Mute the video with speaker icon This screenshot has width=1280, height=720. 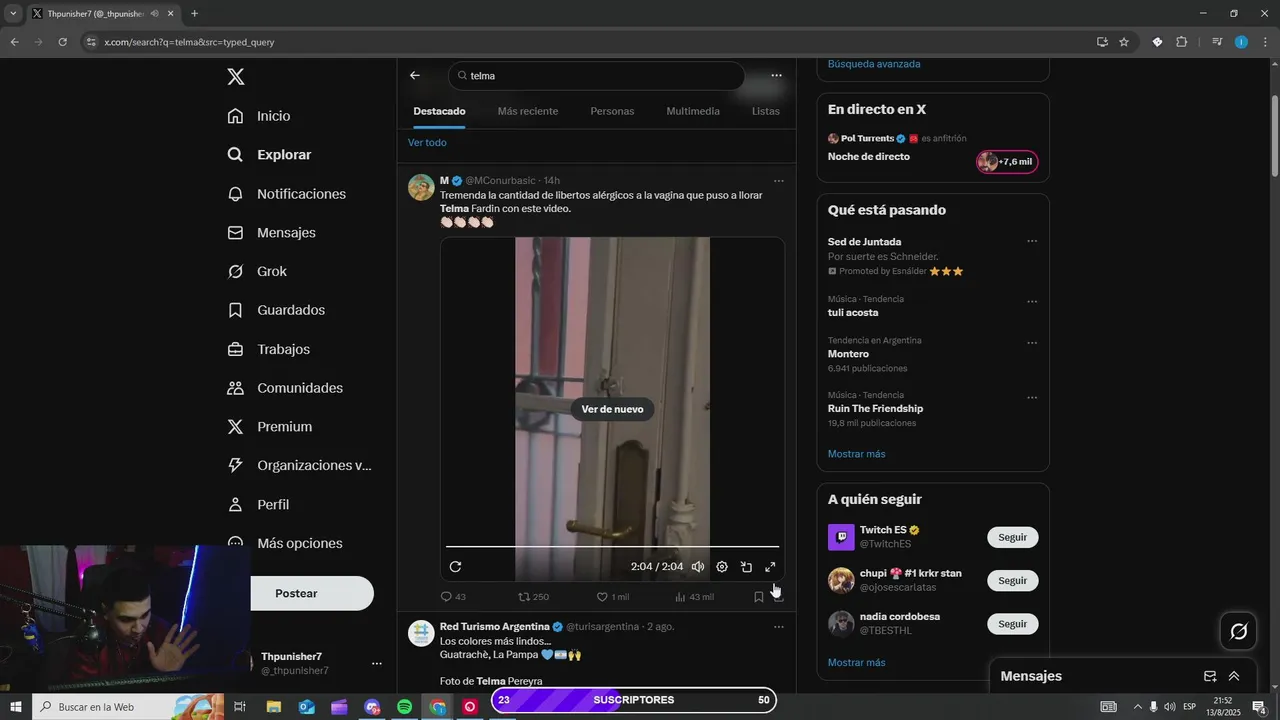coord(698,567)
